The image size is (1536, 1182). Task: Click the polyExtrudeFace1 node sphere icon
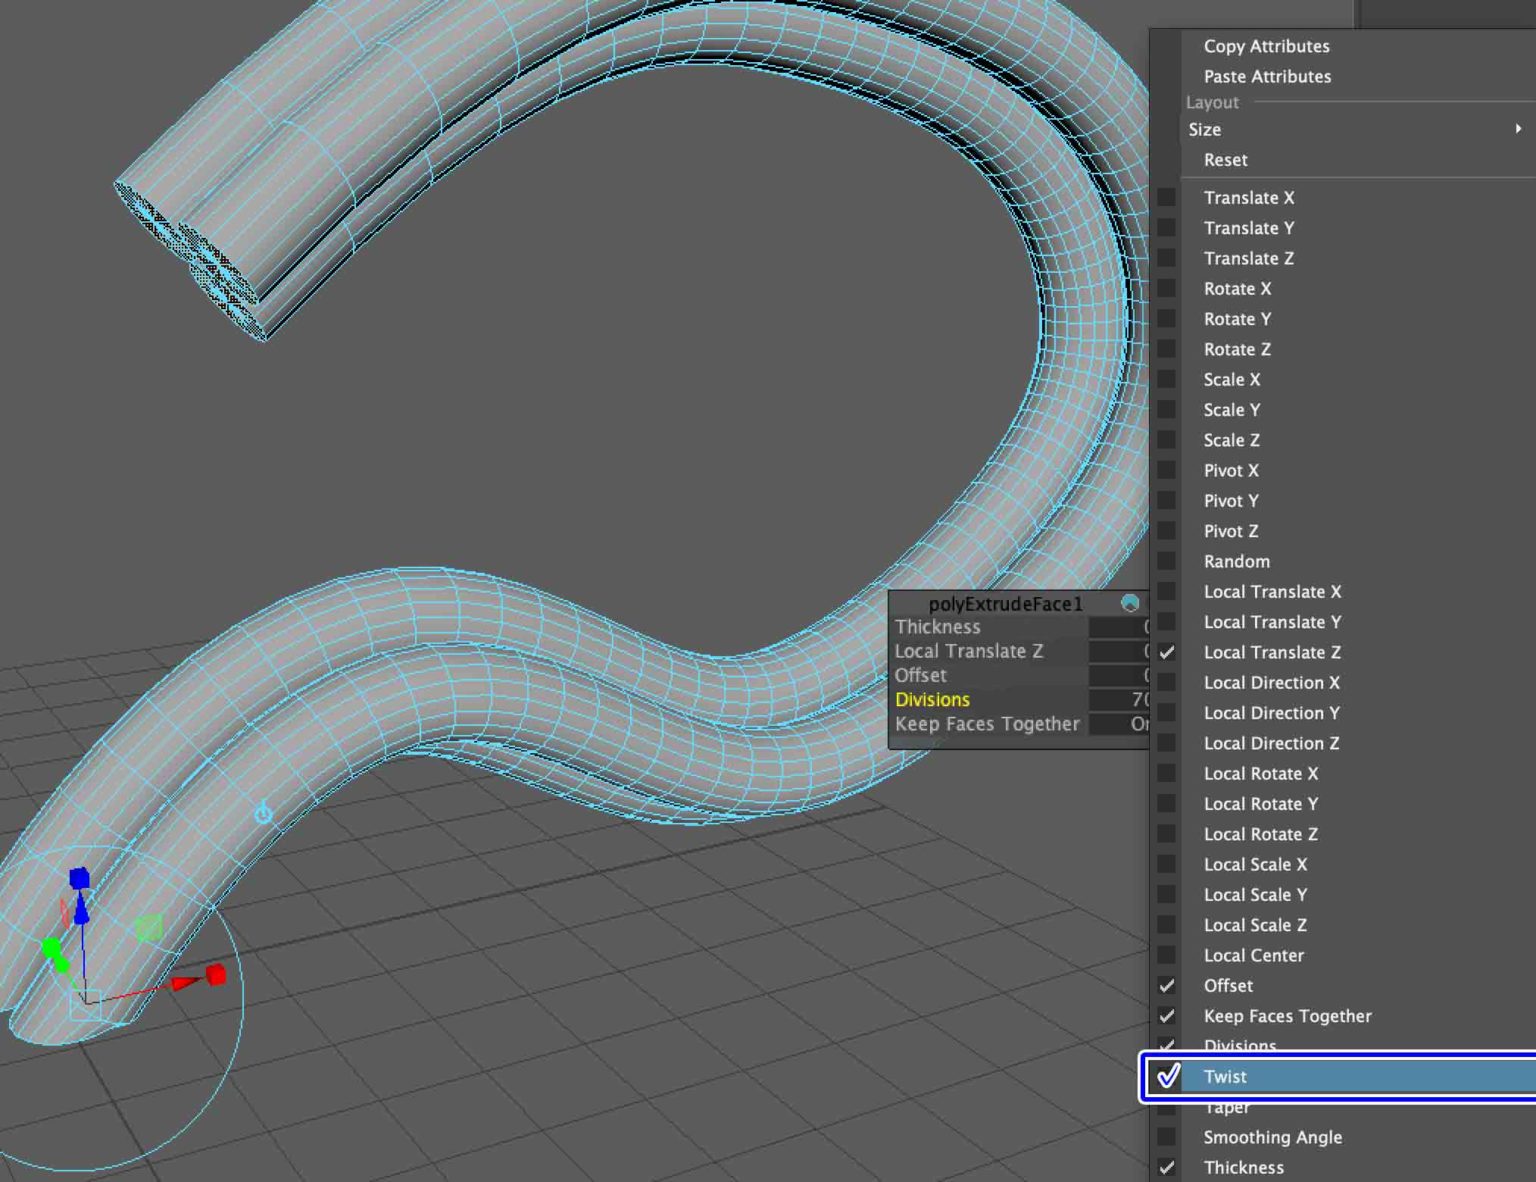pos(1131,603)
